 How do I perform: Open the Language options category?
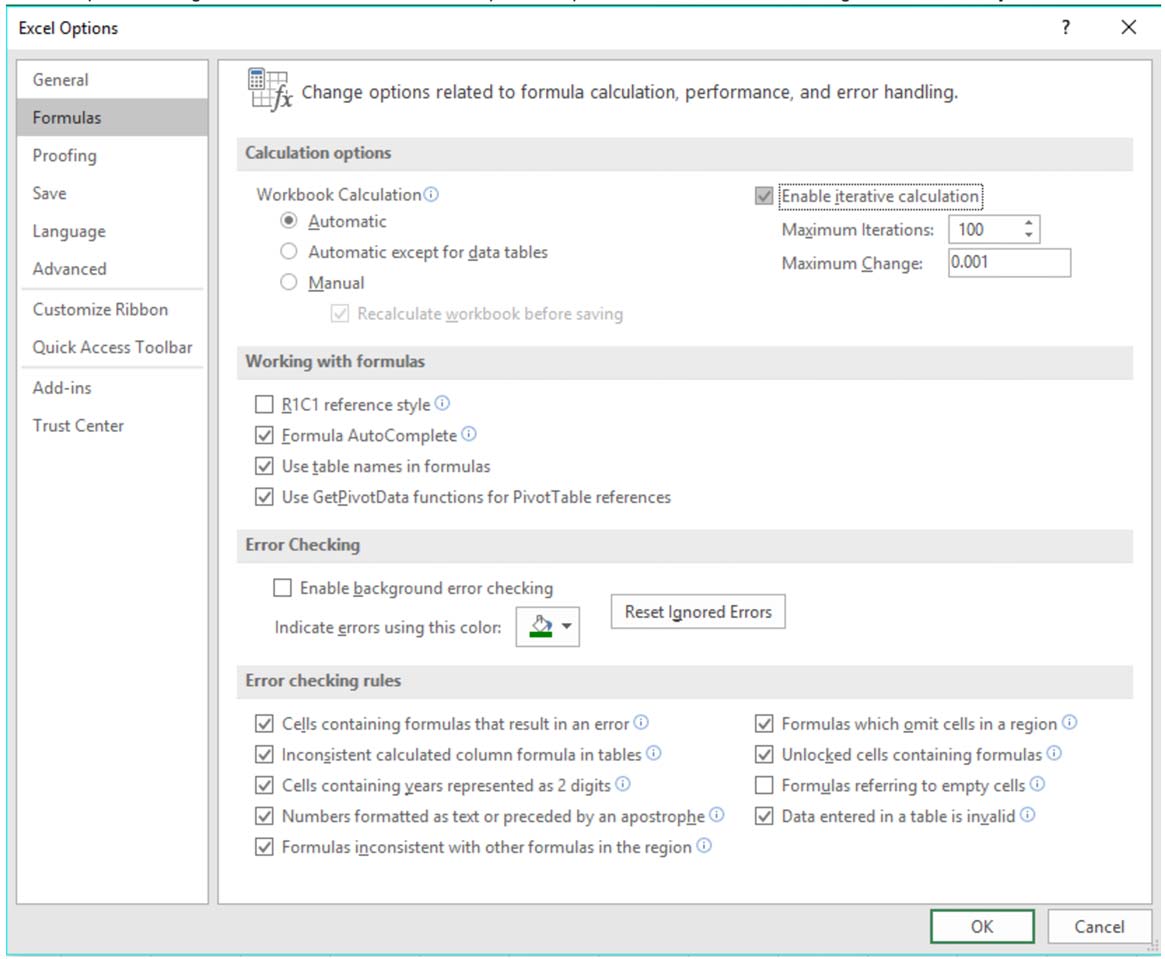click(x=112, y=231)
